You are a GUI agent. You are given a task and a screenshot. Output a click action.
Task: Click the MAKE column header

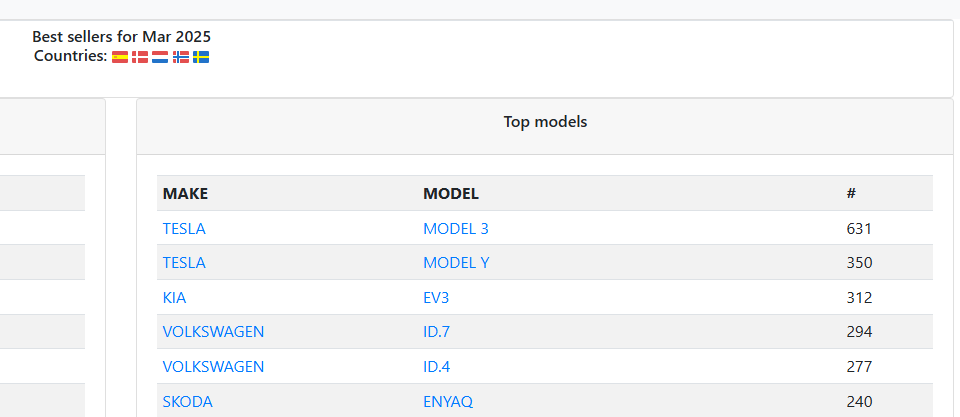coord(186,194)
